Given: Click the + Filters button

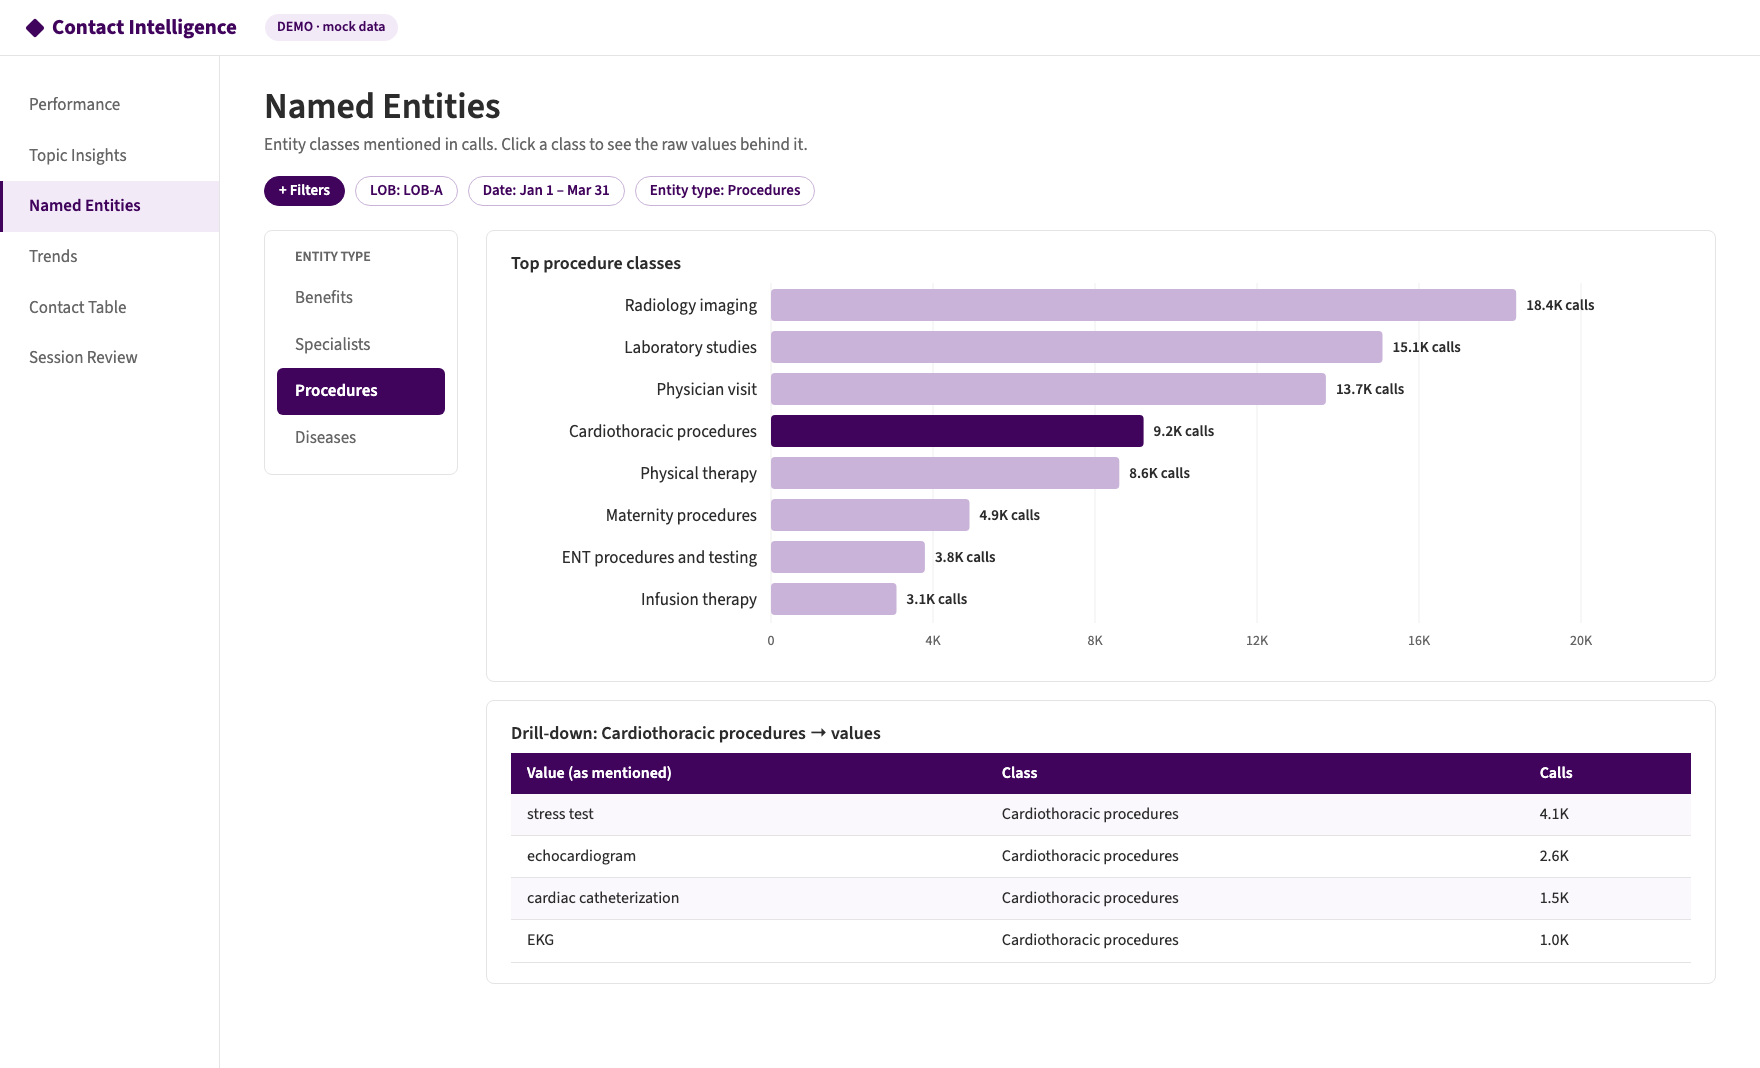Looking at the screenshot, I should 304,191.
